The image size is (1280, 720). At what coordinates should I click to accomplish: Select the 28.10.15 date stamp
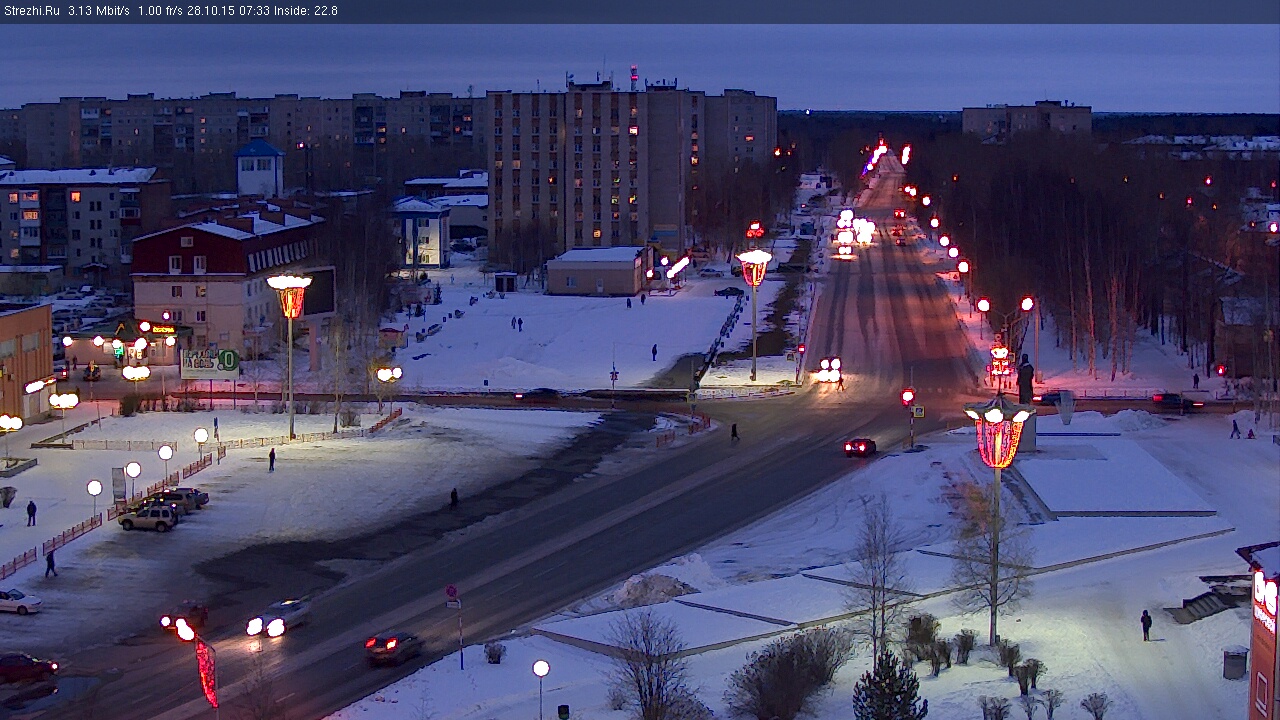pyautogui.click(x=211, y=11)
